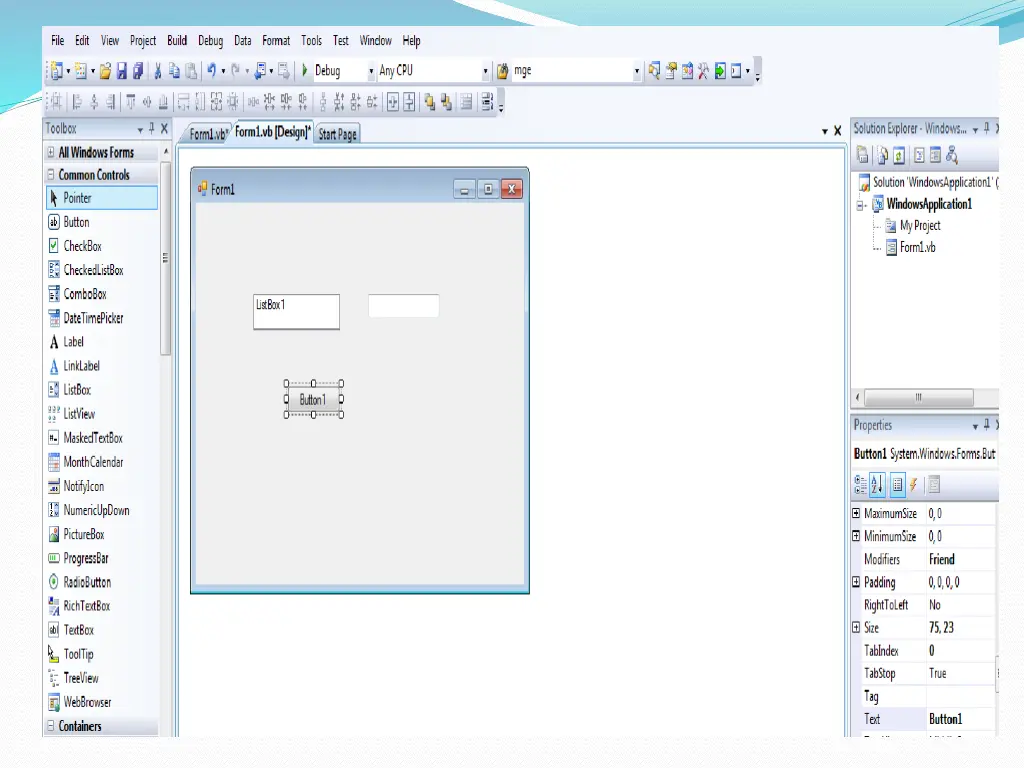Click the empty textbox on Form1
Image resolution: width=1024 pixels, height=768 pixels.
click(x=404, y=306)
